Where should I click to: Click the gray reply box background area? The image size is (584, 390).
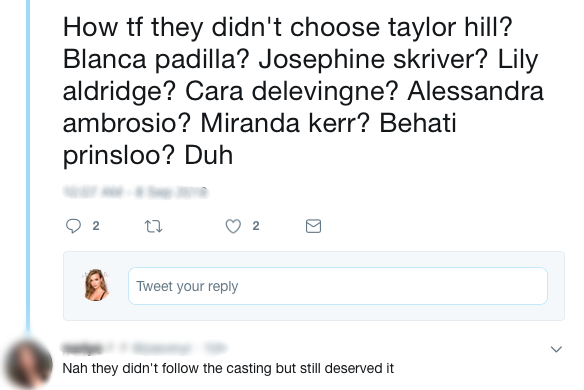coord(314,286)
